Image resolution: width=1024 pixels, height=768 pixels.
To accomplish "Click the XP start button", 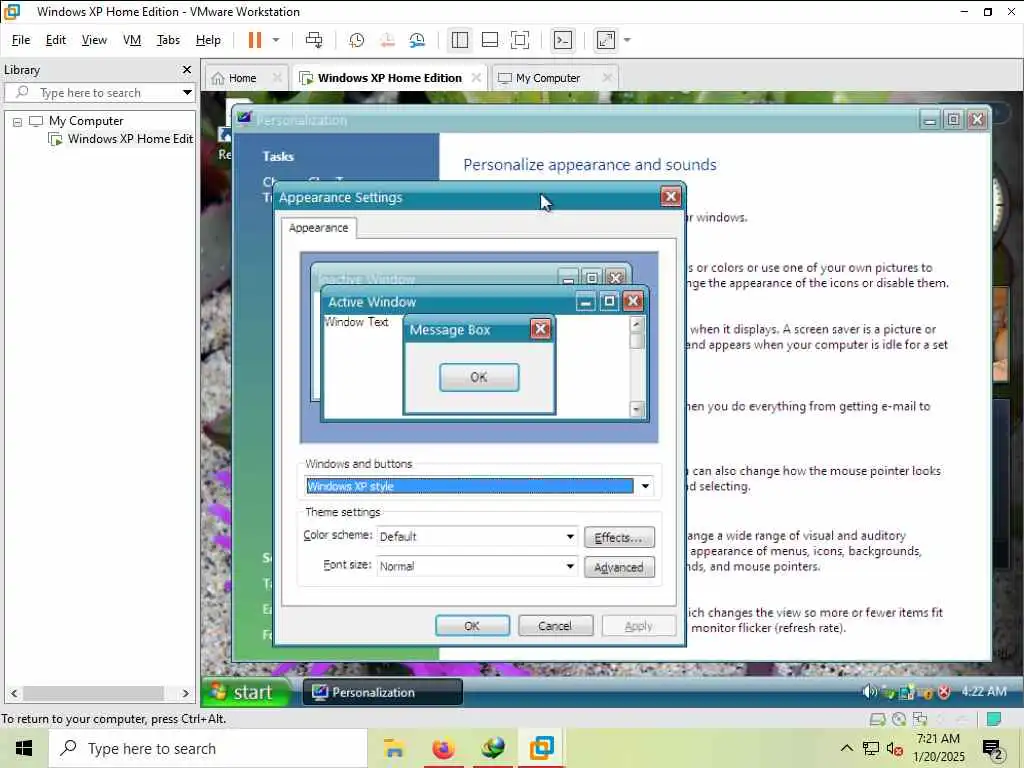I will (244, 692).
